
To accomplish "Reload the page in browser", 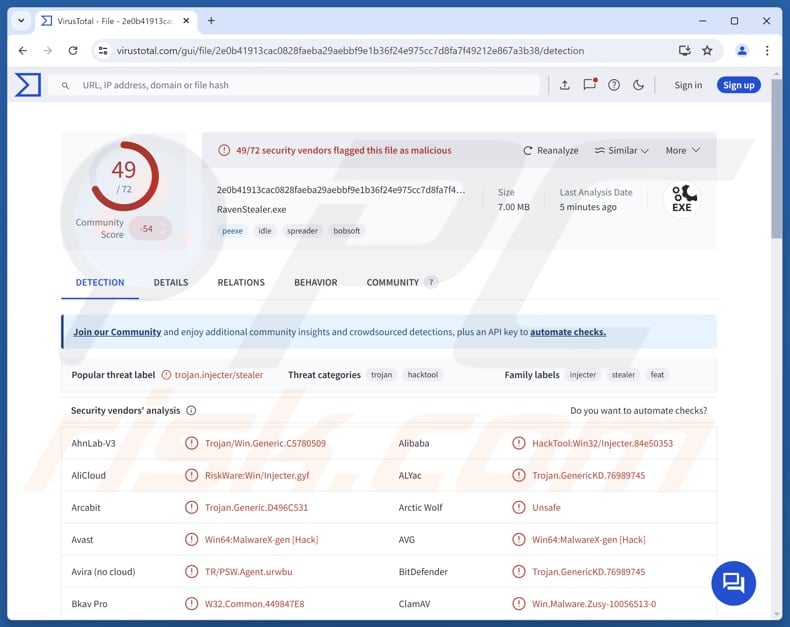I will (x=73, y=50).
